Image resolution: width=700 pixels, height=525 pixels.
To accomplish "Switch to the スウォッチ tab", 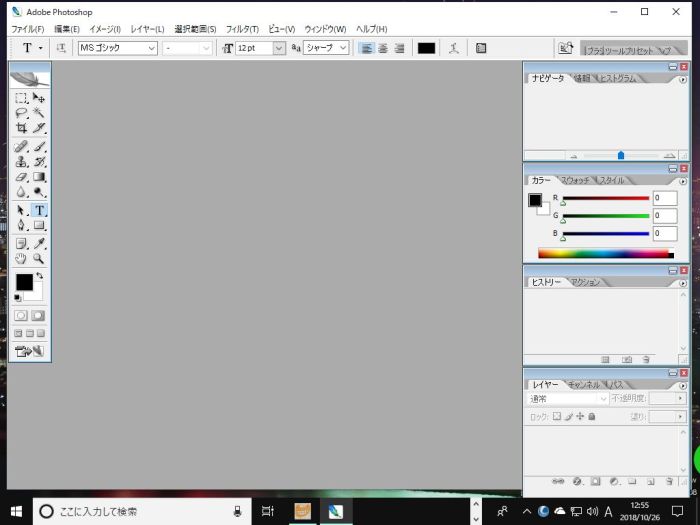I will (575, 180).
